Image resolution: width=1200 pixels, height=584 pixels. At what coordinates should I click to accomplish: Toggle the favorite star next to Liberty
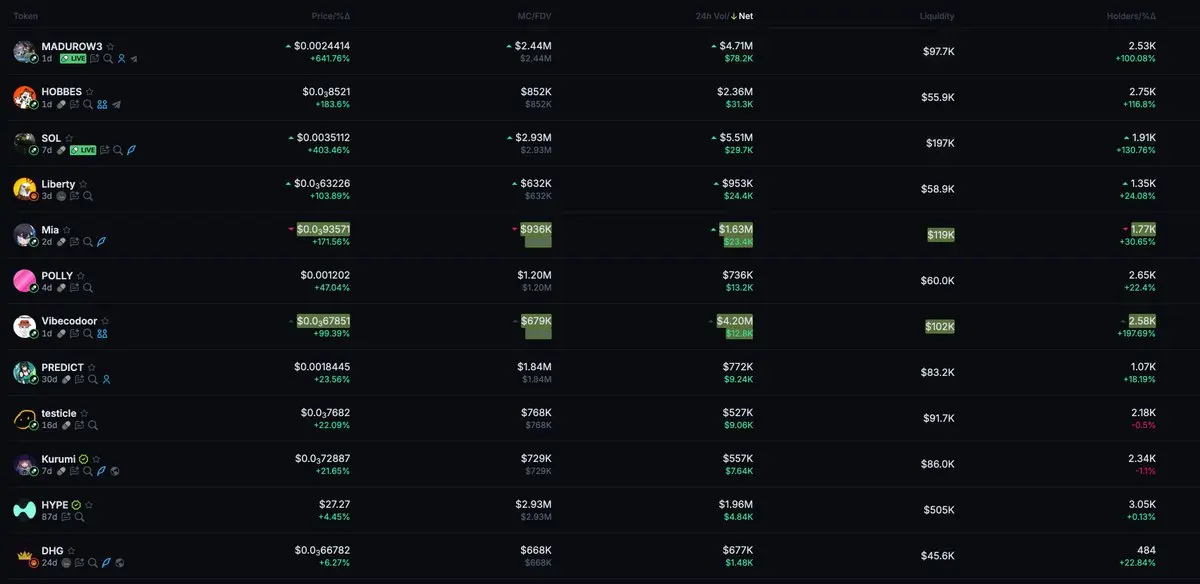coord(84,184)
